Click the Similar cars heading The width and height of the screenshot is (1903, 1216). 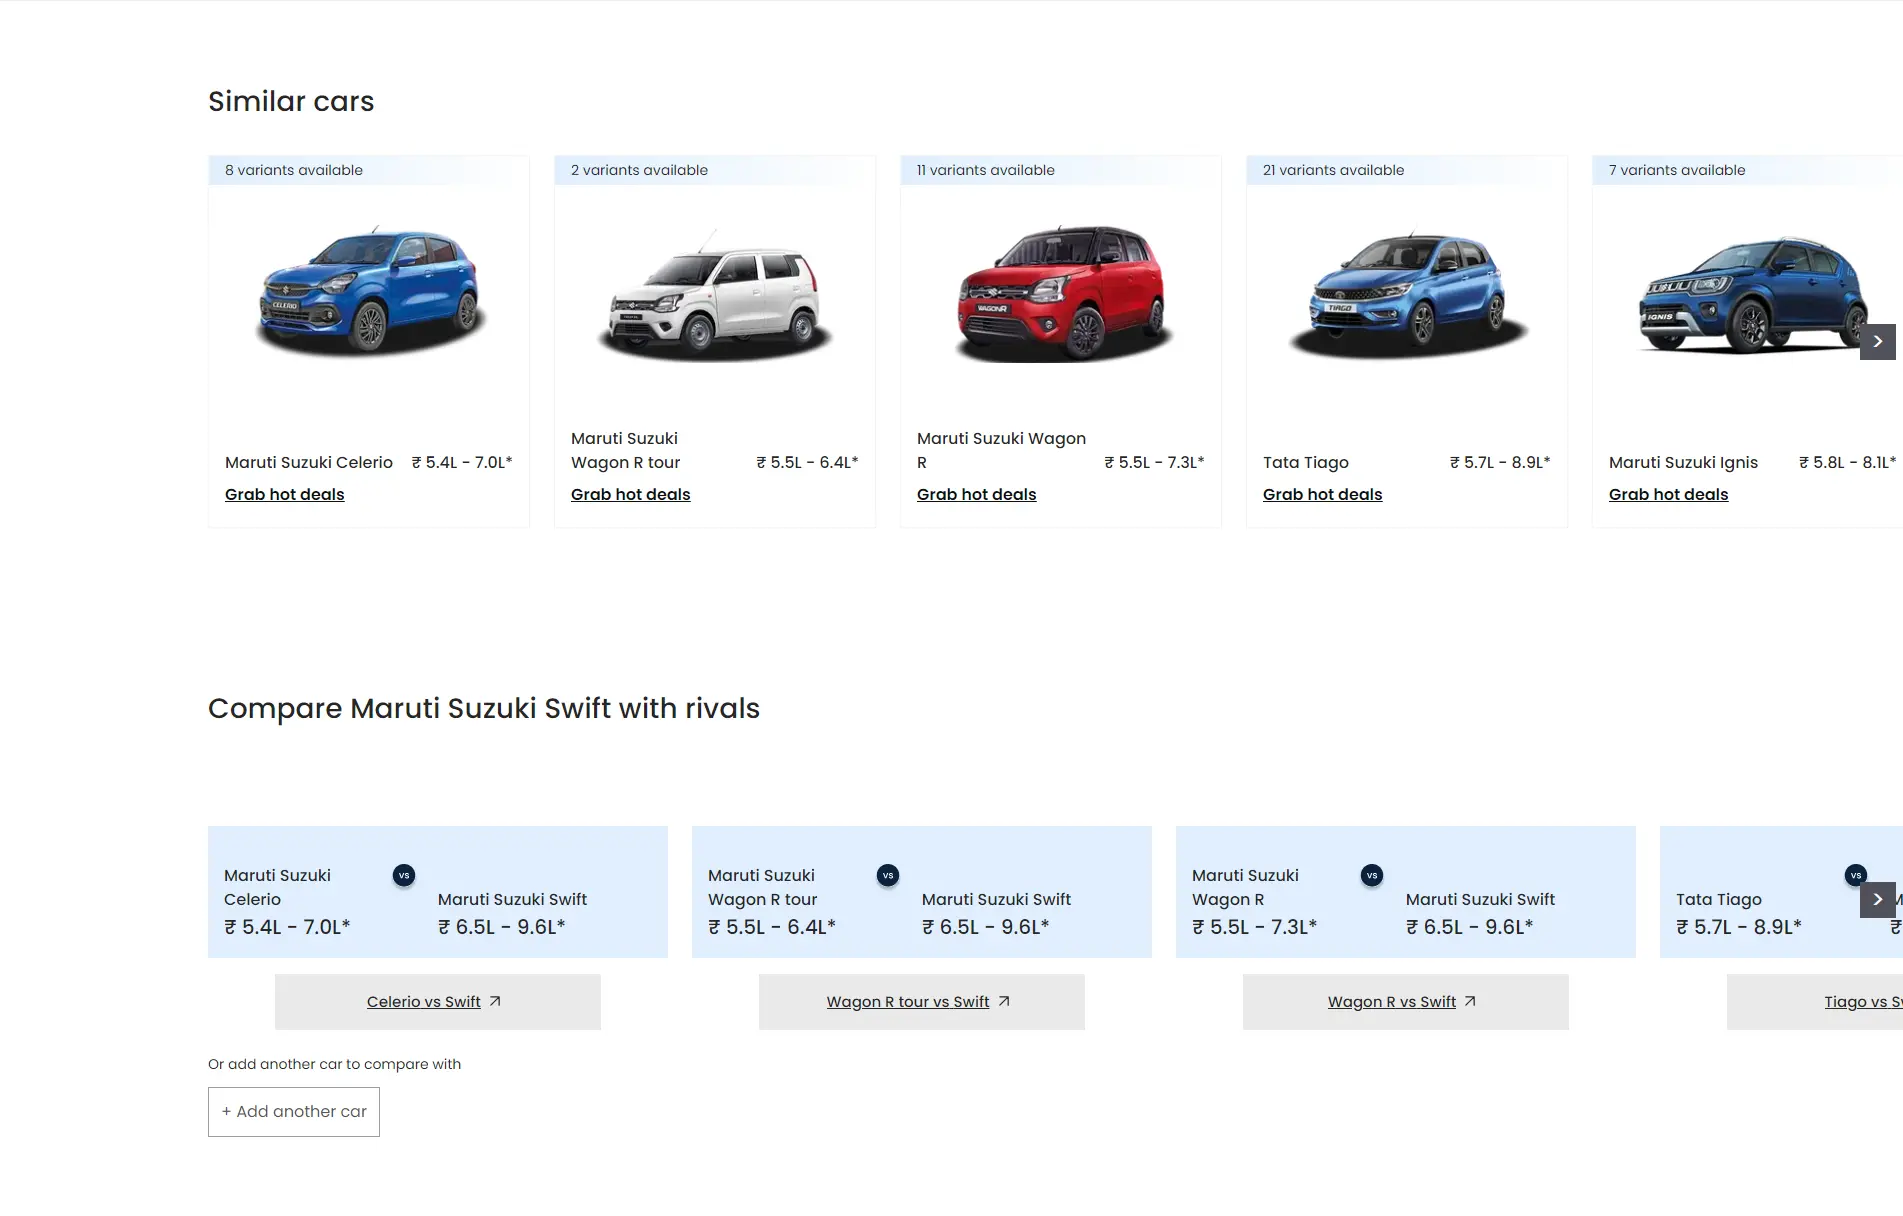tap(291, 101)
